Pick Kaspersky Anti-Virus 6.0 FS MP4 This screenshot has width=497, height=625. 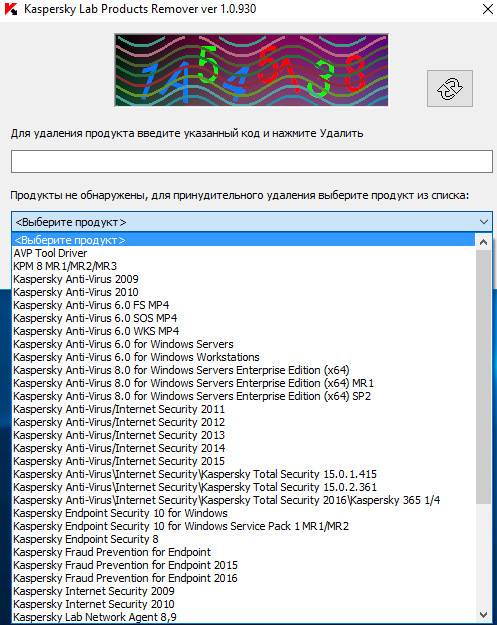pos(244,305)
